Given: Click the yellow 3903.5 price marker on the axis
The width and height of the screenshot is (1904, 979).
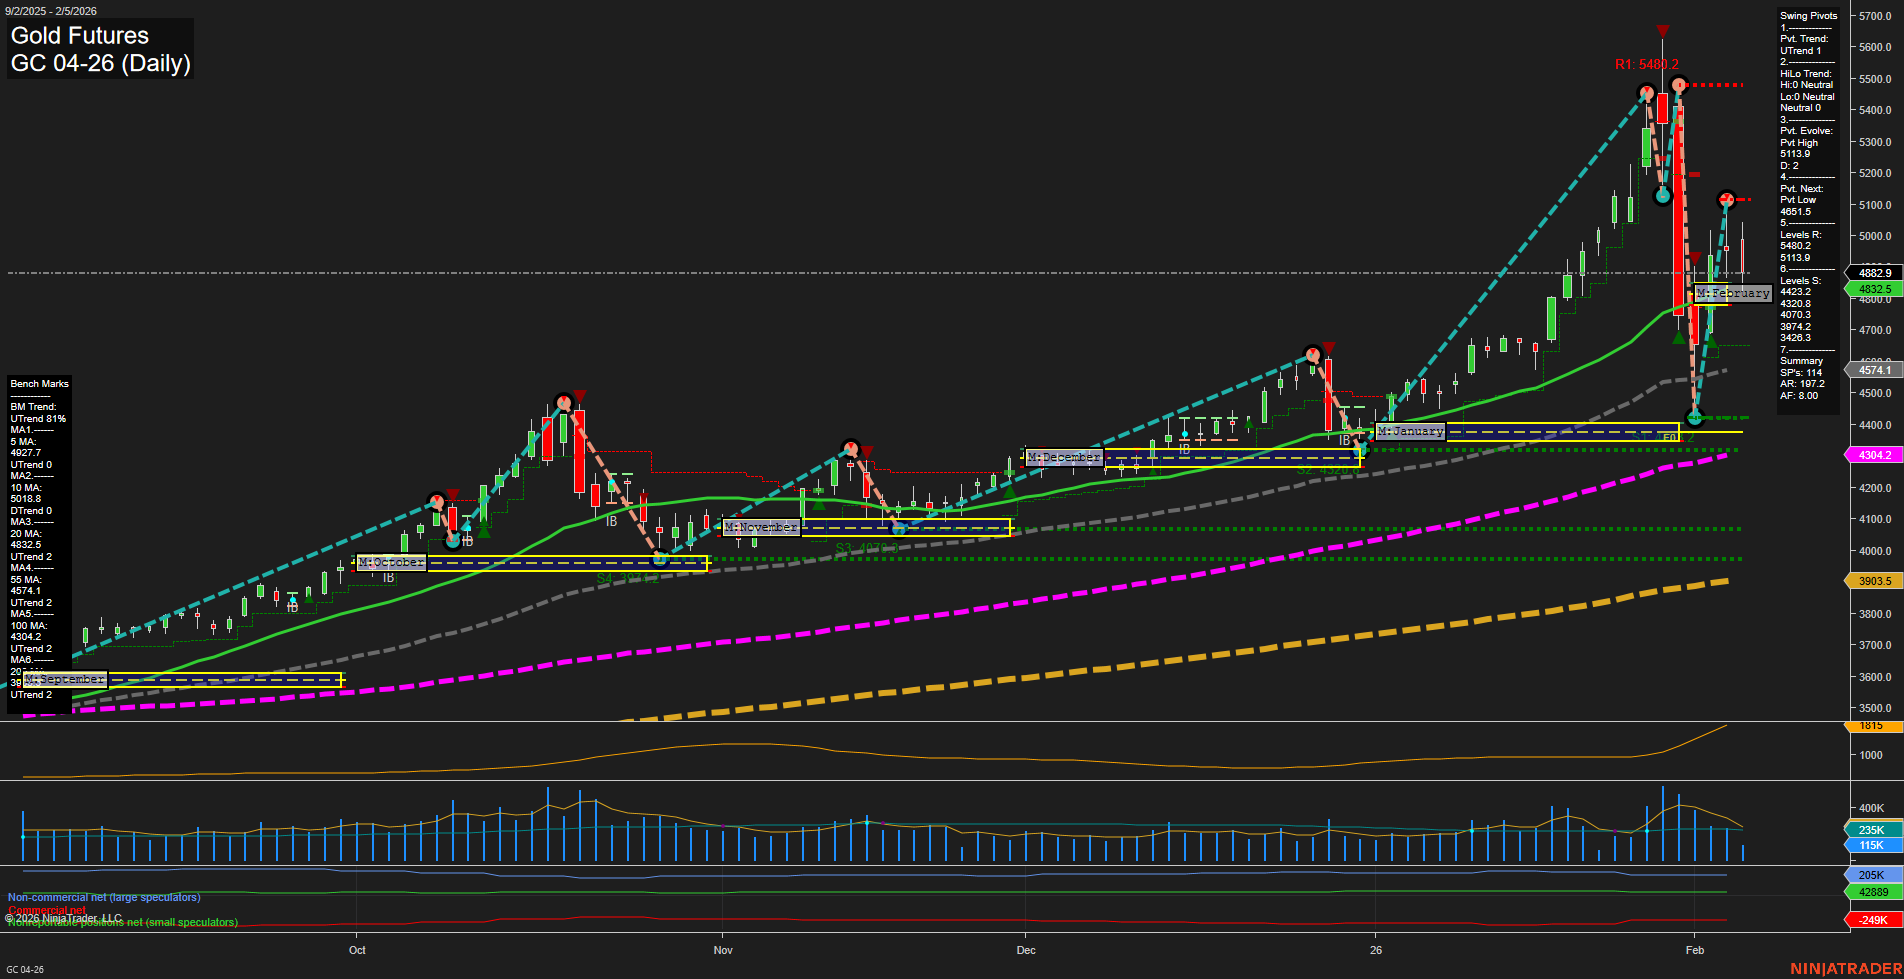Looking at the screenshot, I should tap(1872, 580).
